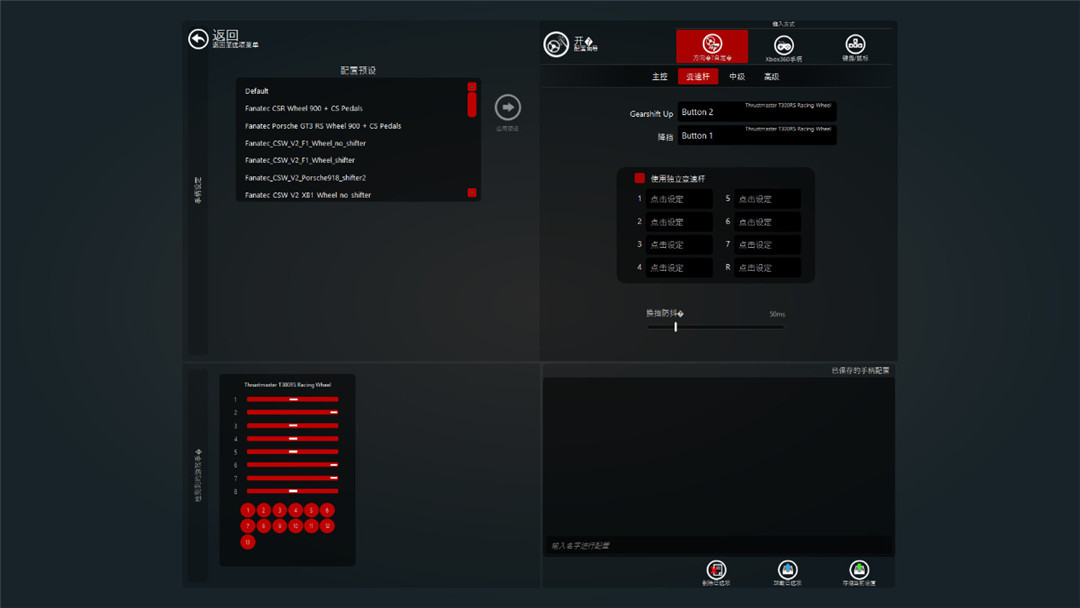Click the preset list scroll-down arrow
The image size is (1080, 608).
tap(472, 193)
